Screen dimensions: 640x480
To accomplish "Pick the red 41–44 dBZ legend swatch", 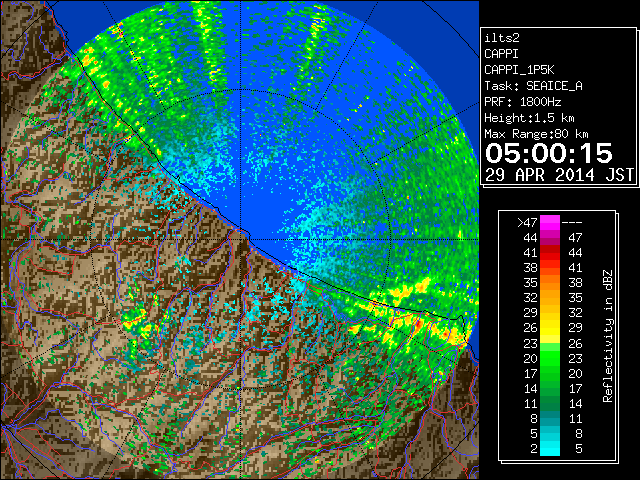I will click(550, 253).
